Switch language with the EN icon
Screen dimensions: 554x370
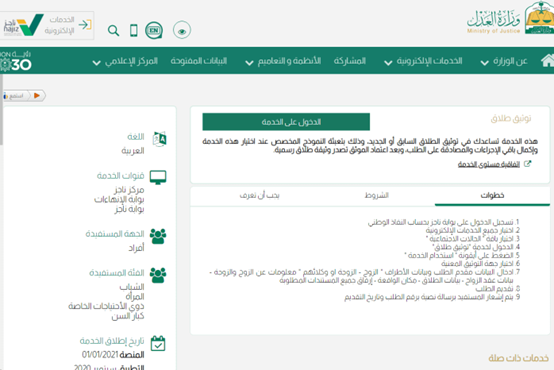tap(154, 30)
